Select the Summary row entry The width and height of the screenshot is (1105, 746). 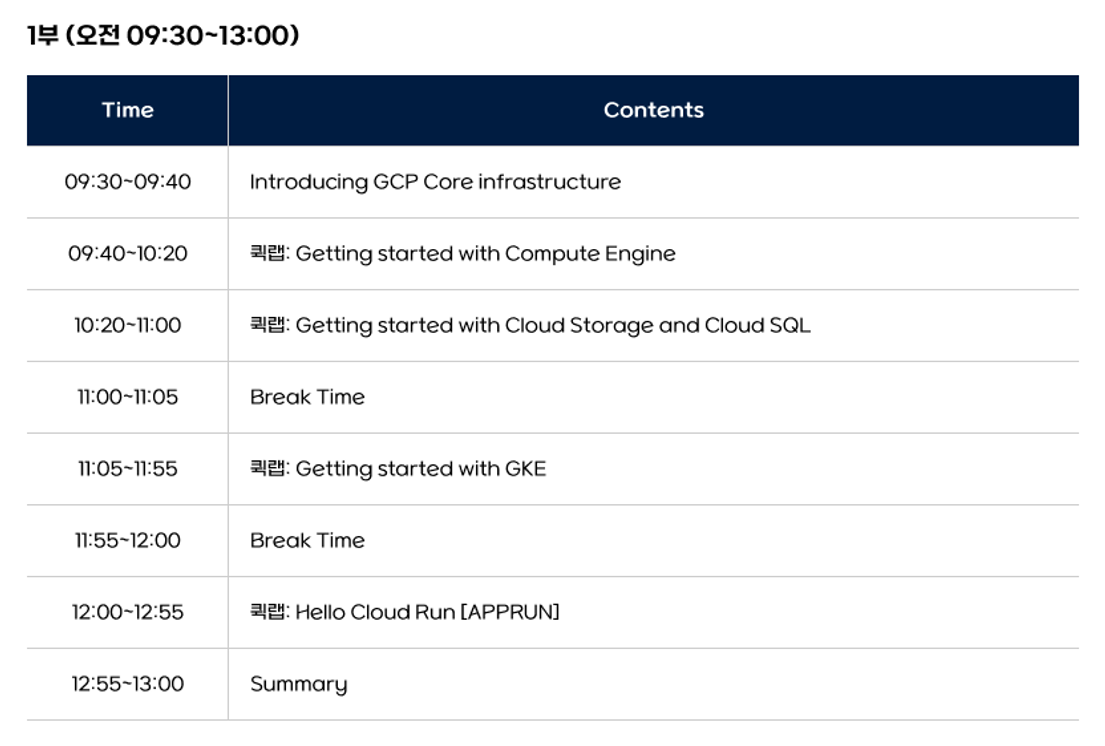(298, 684)
